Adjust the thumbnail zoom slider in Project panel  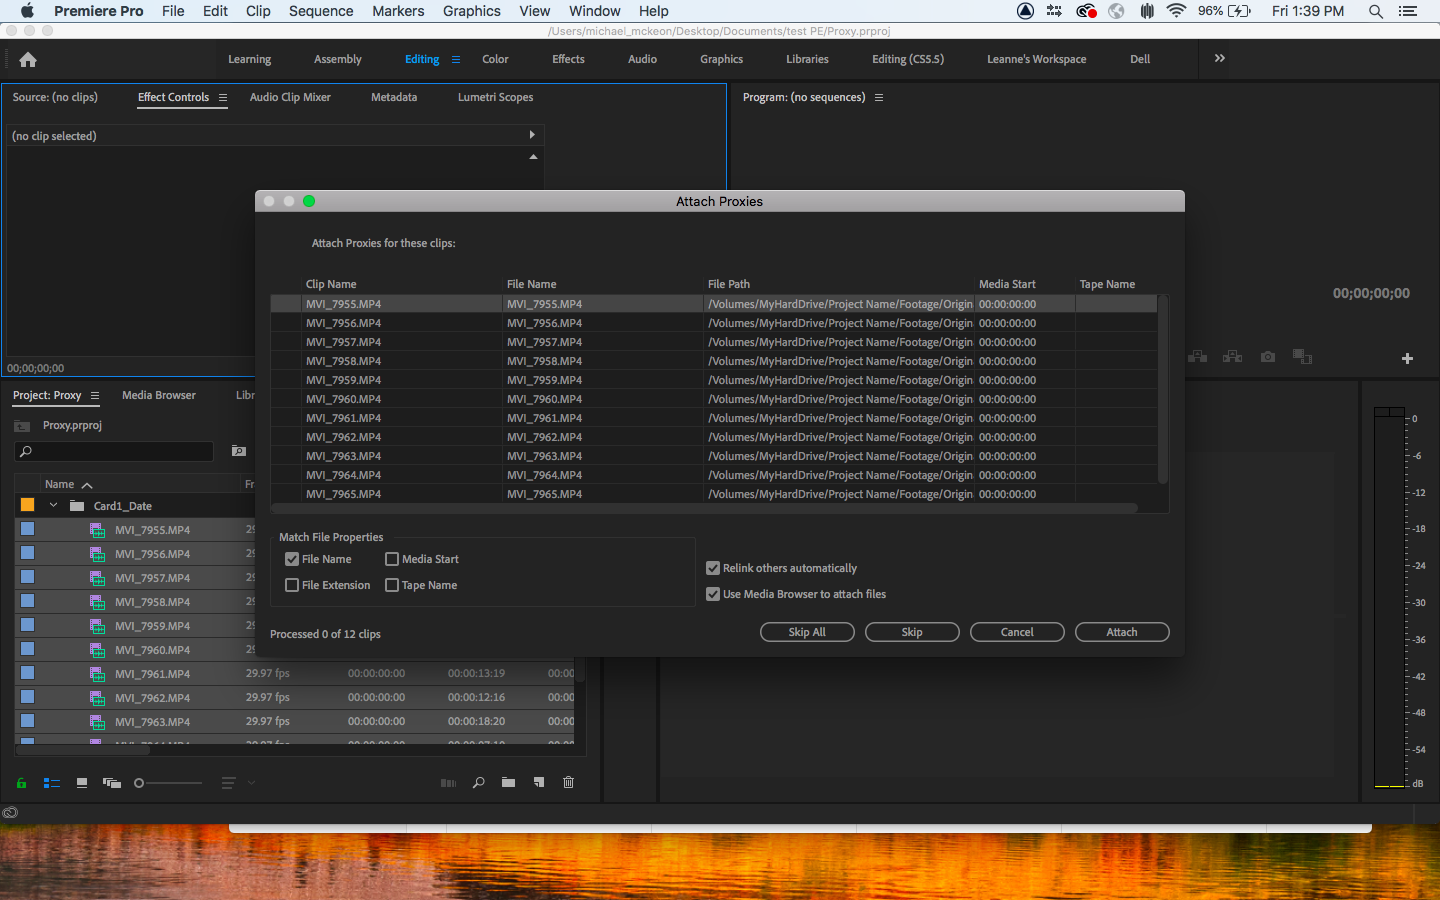[x=168, y=783]
